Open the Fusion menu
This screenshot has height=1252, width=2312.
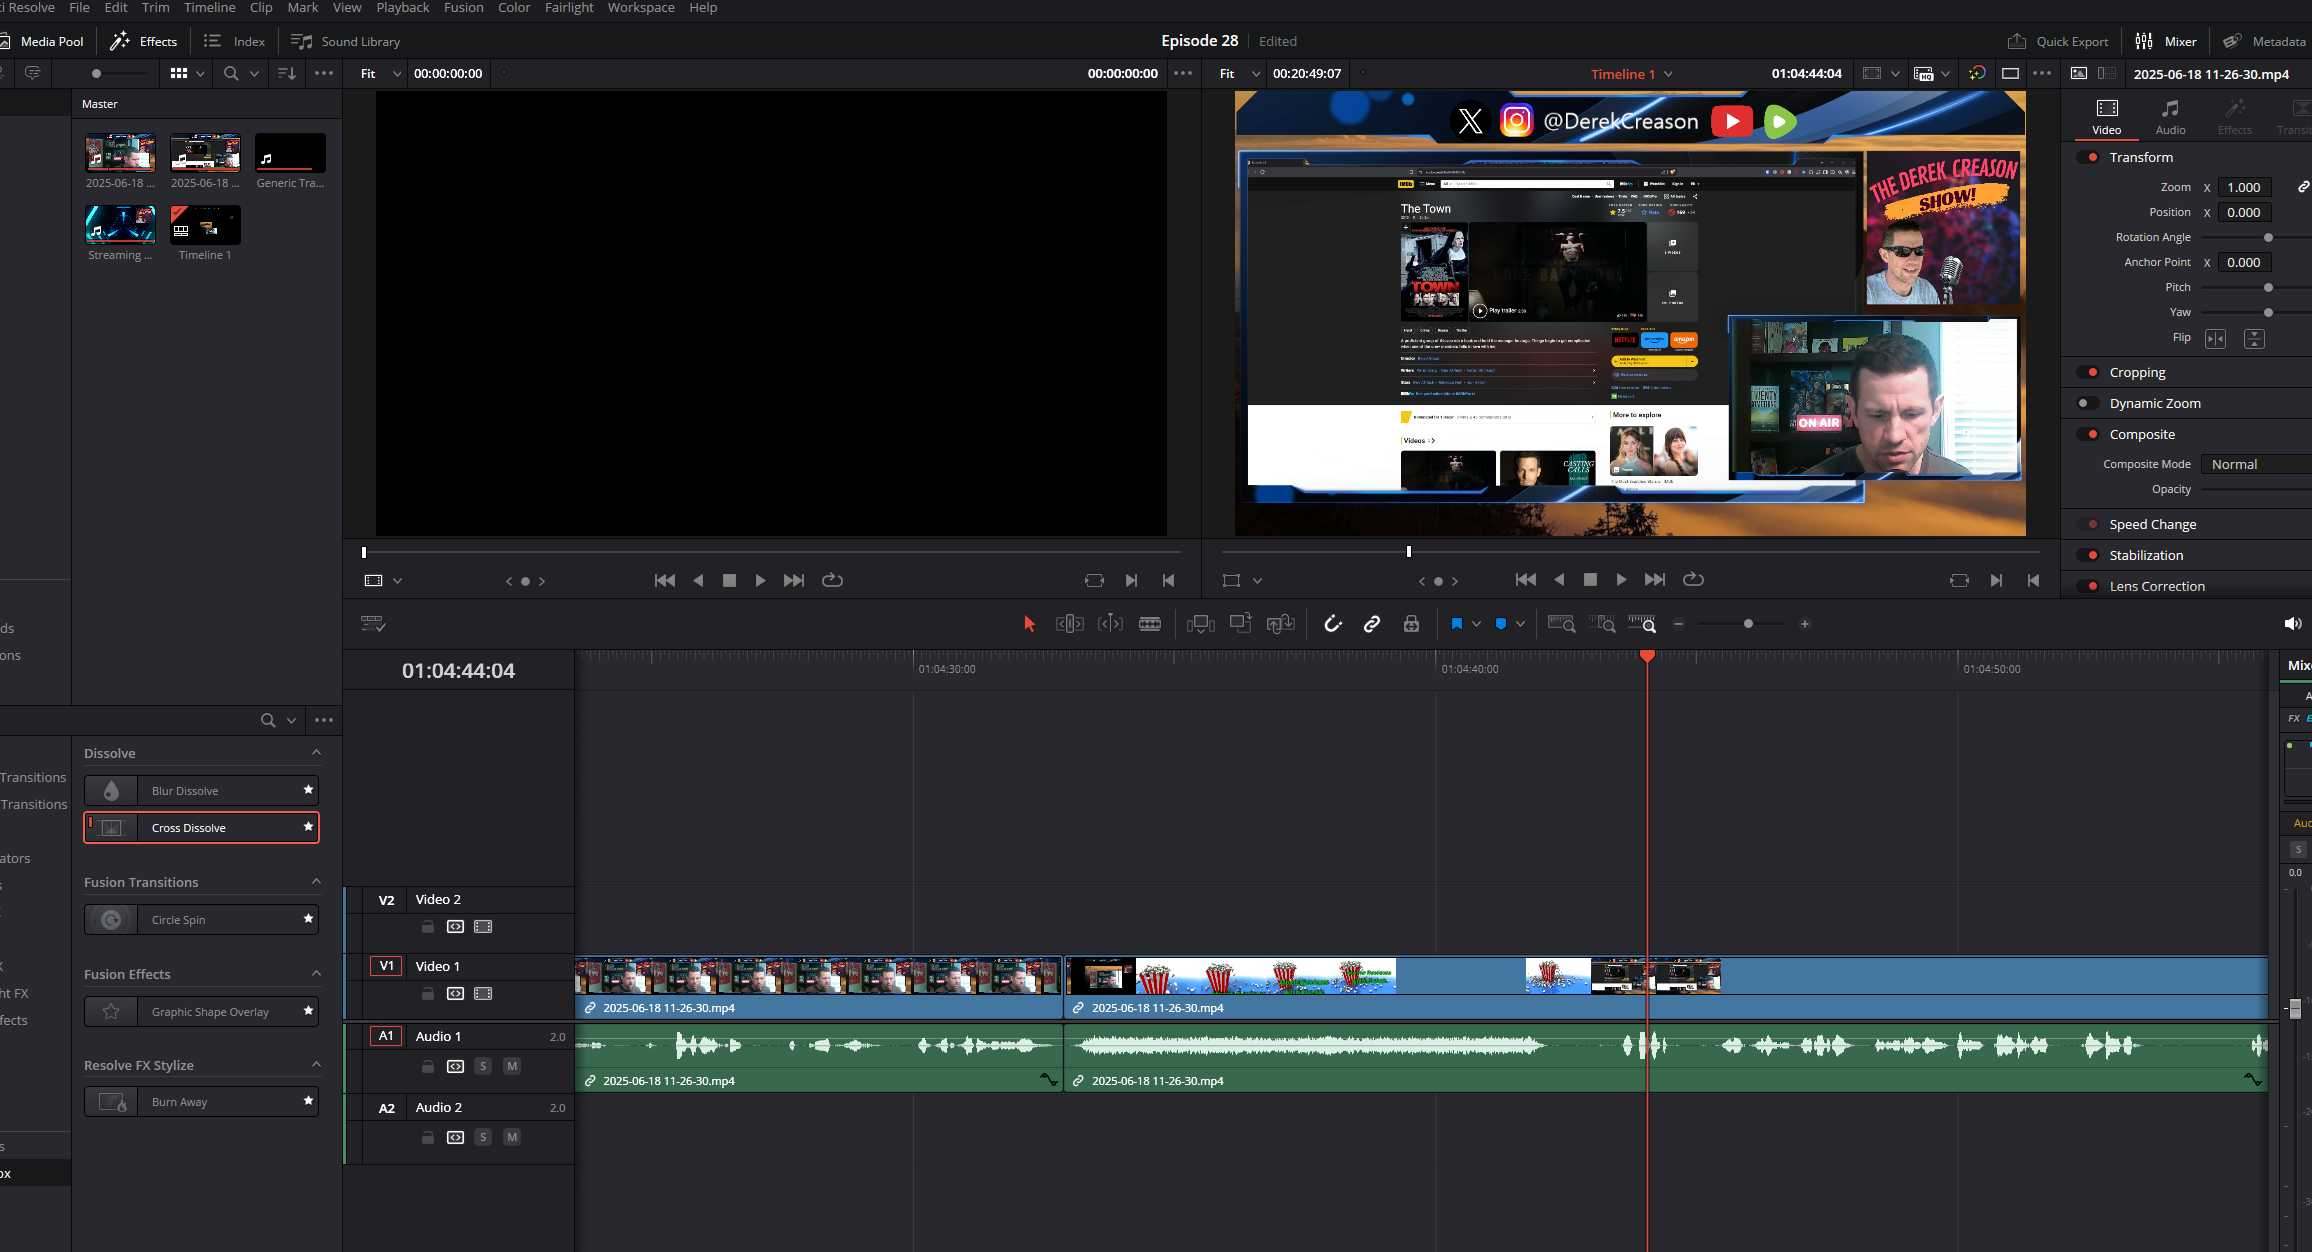coord(463,8)
